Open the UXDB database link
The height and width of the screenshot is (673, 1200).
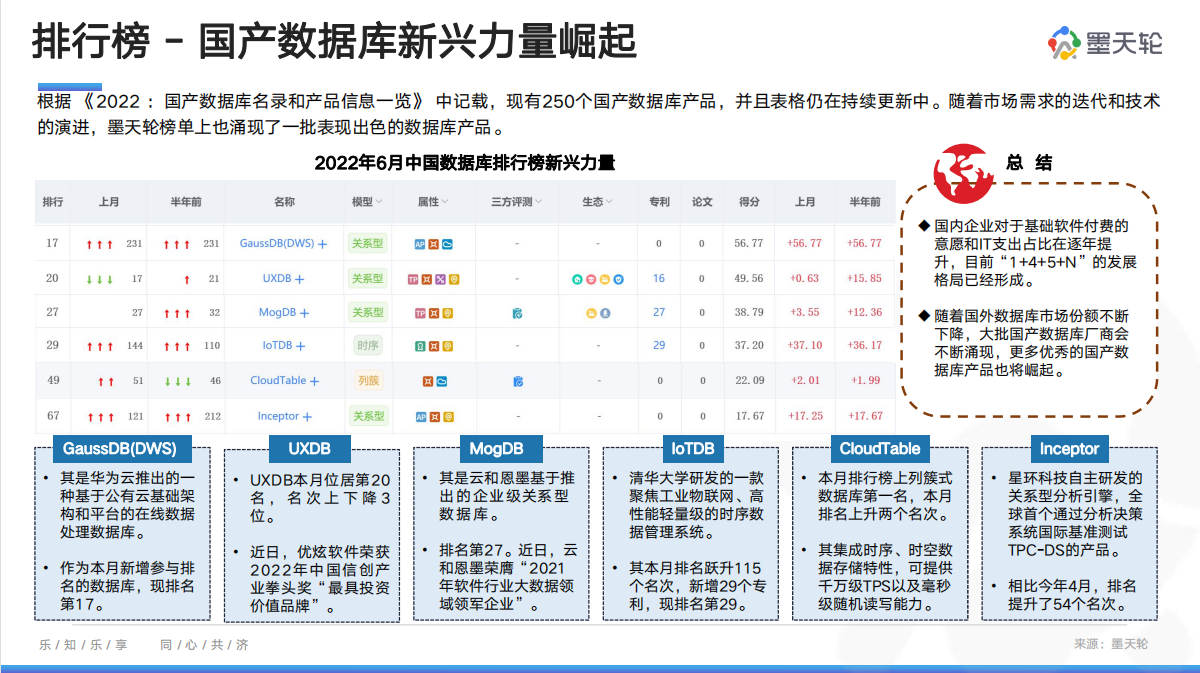[x=277, y=279]
